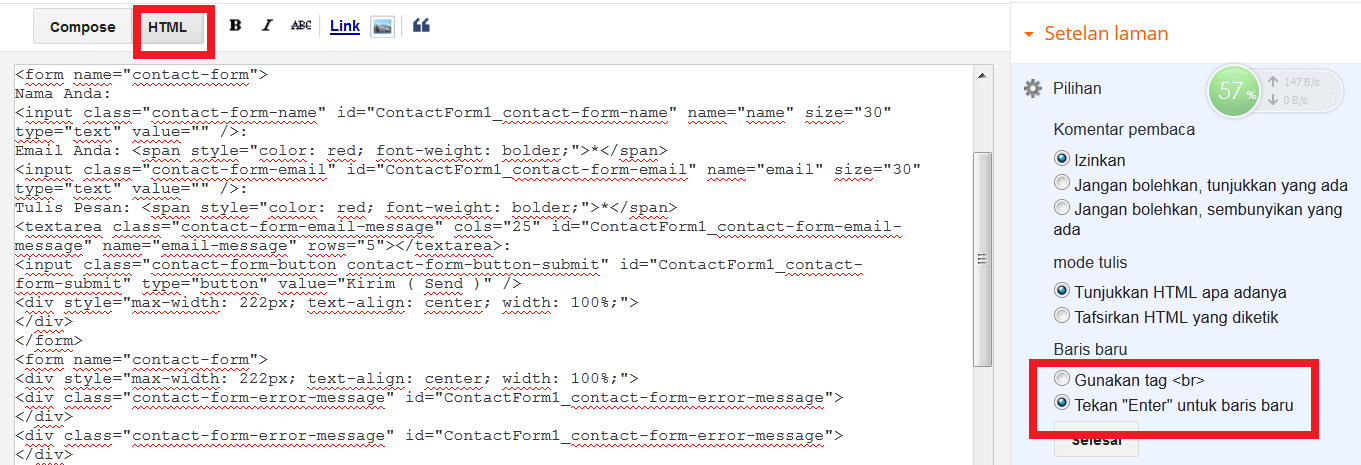Screen dimensions: 1361x465
Task: Select Tekan "Enter" untuk baris baru
Action: 1062,405
